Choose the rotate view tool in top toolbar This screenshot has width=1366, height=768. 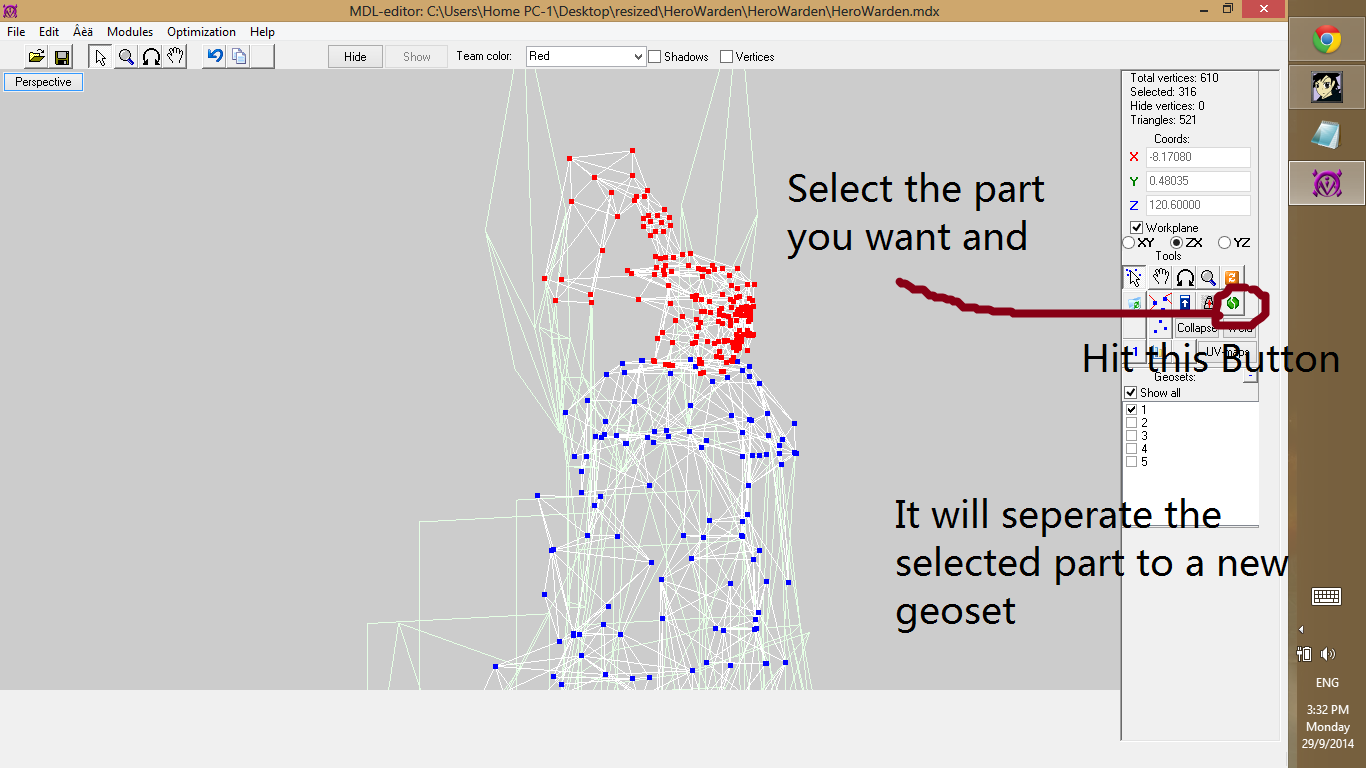click(151, 57)
